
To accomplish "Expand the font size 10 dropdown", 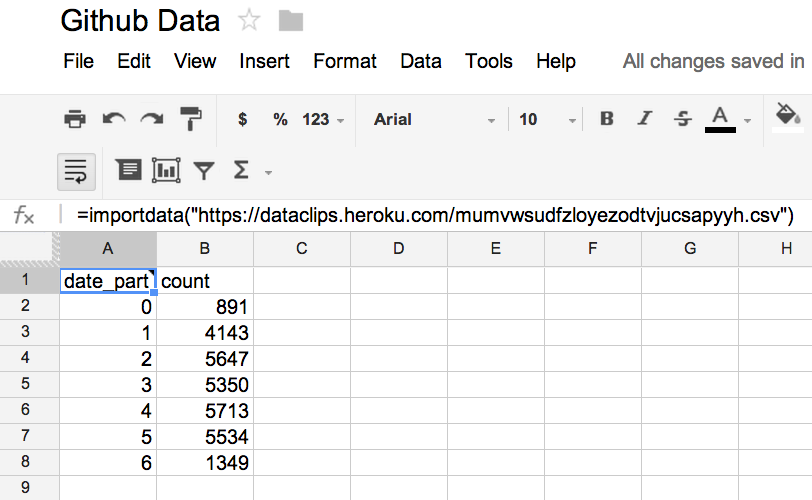I will (547, 120).
